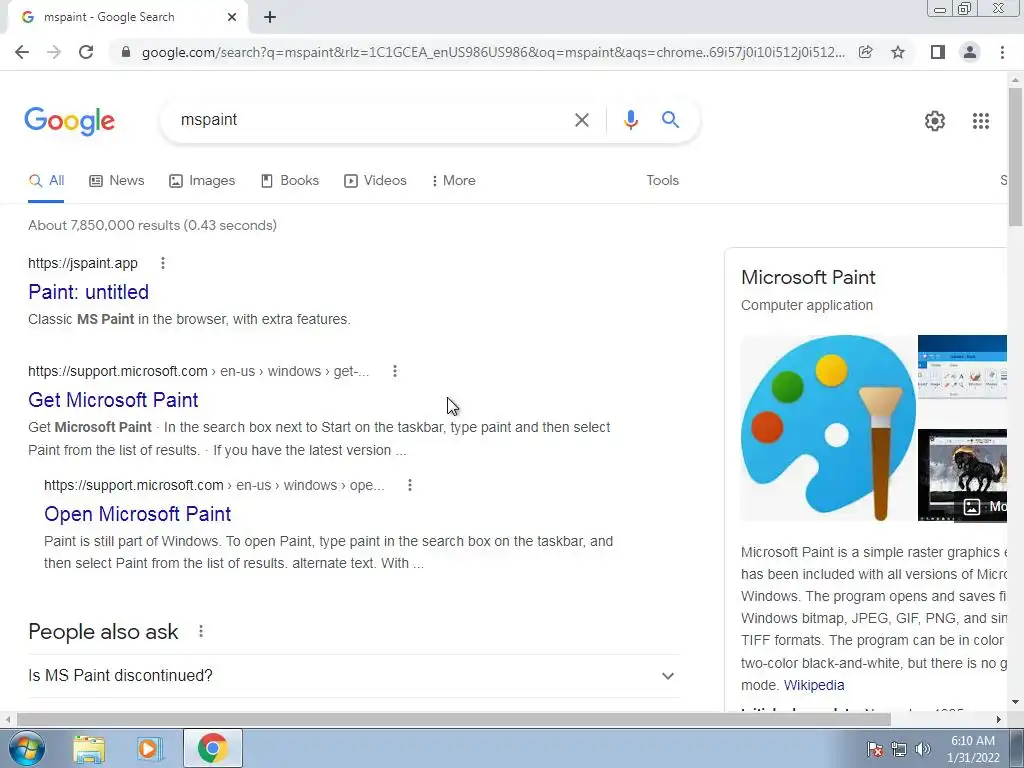This screenshot has height=768, width=1024.
Task: Go back using the browser back arrow
Action: [x=22, y=52]
